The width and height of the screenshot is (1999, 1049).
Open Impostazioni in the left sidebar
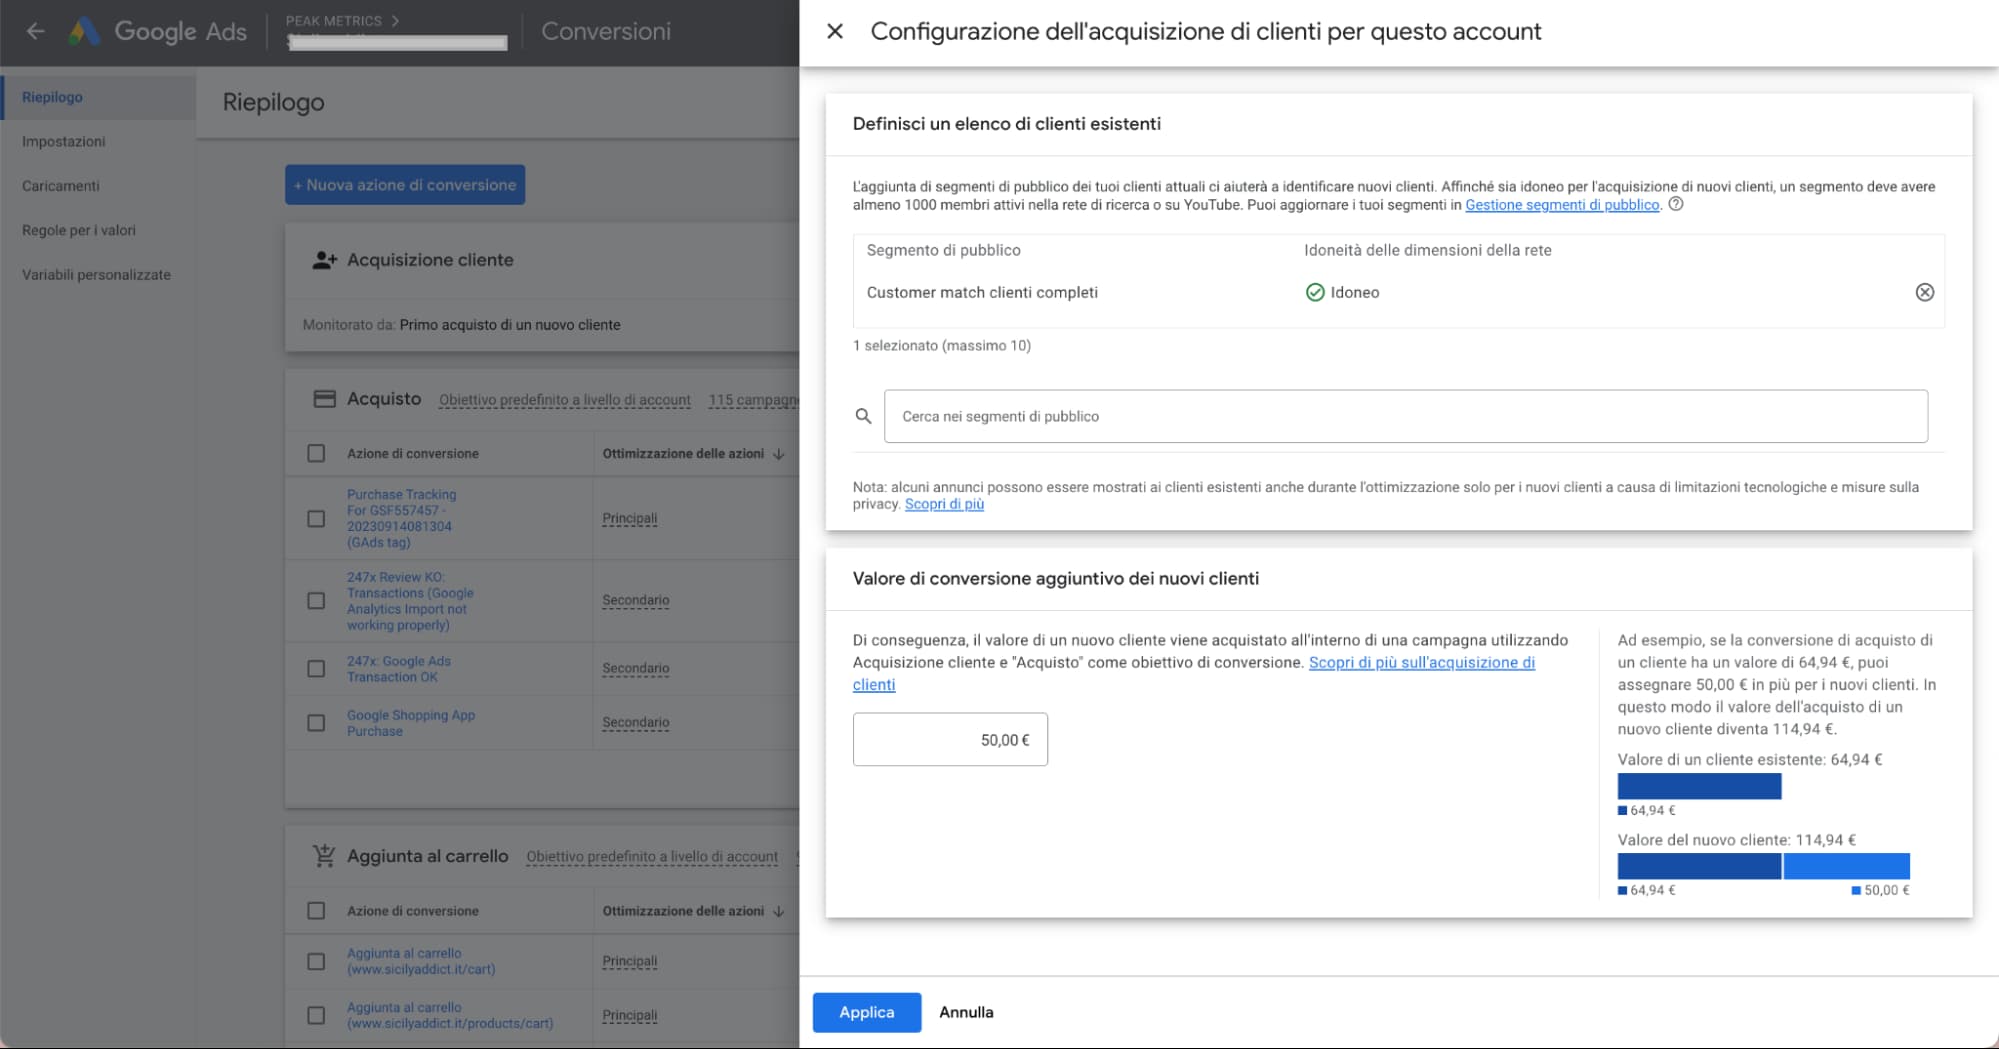click(63, 141)
